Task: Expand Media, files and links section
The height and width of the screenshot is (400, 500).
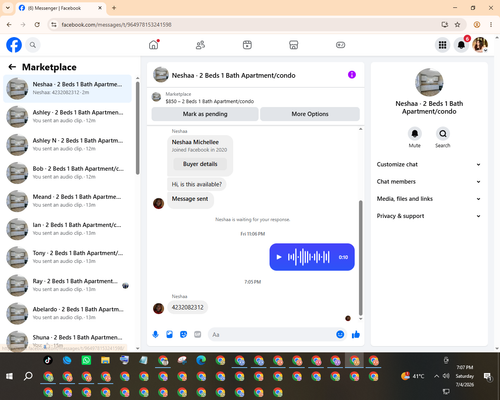Action: click(x=429, y=199)
